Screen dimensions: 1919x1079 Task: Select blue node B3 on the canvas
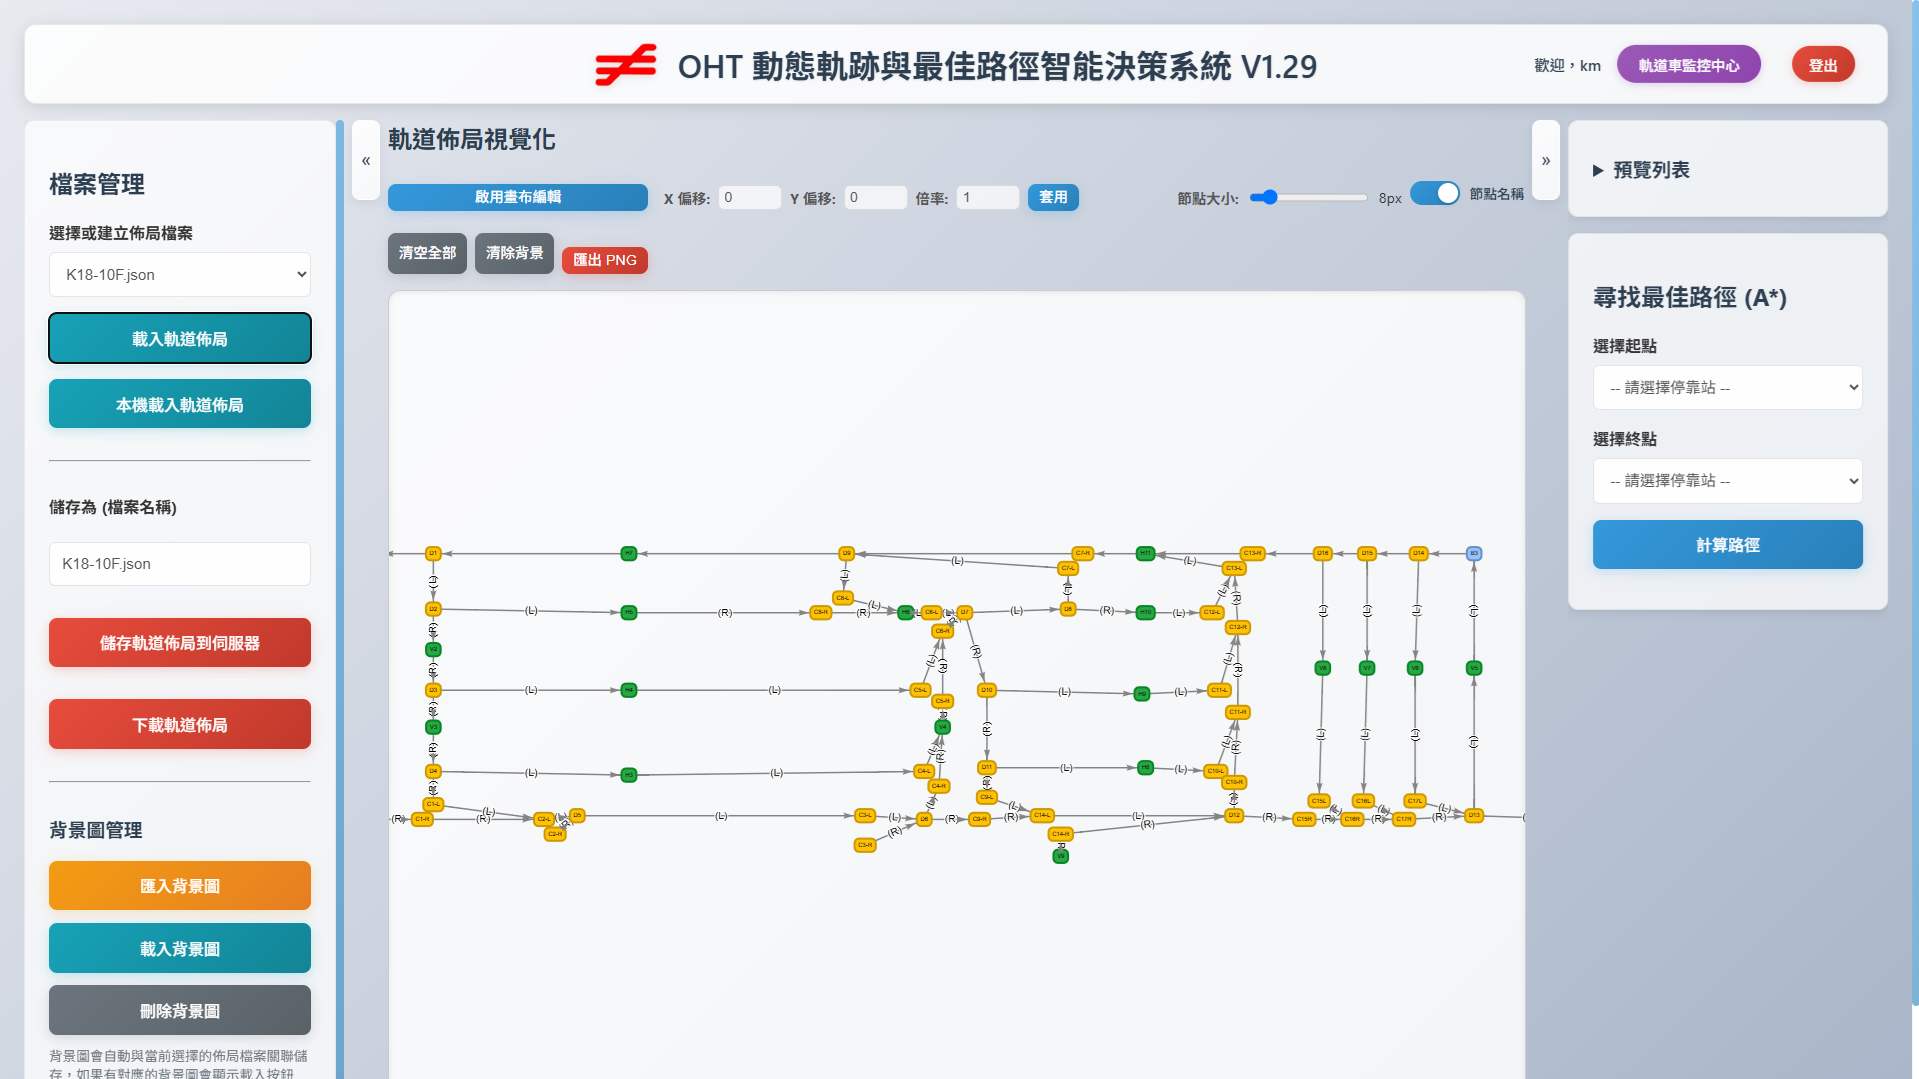click(1474, 553)
